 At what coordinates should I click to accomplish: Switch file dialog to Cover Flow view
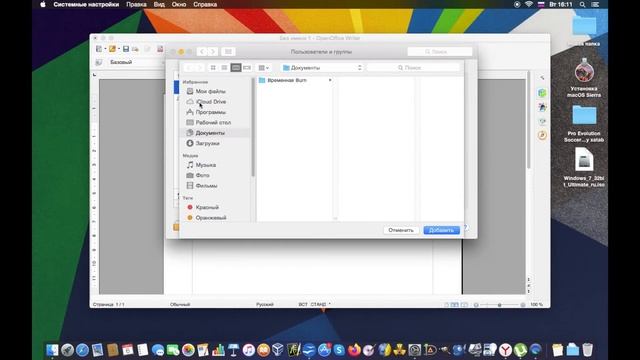pos(247,68)
